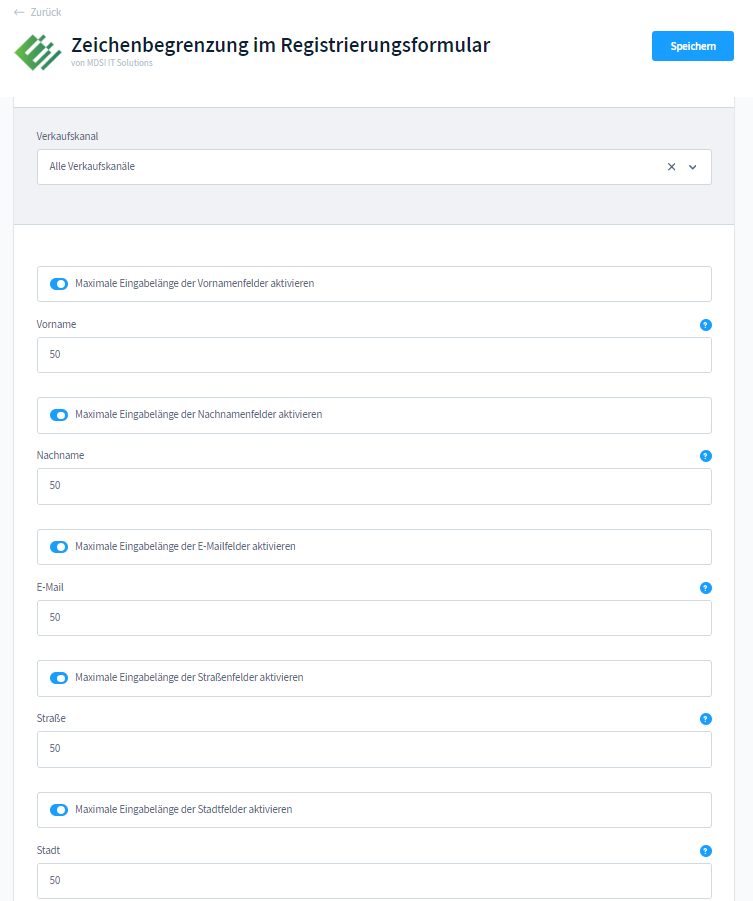The height and width of the screenshot is (901, 753).
Task: Focus the Straße length input field
Action: 374,749
